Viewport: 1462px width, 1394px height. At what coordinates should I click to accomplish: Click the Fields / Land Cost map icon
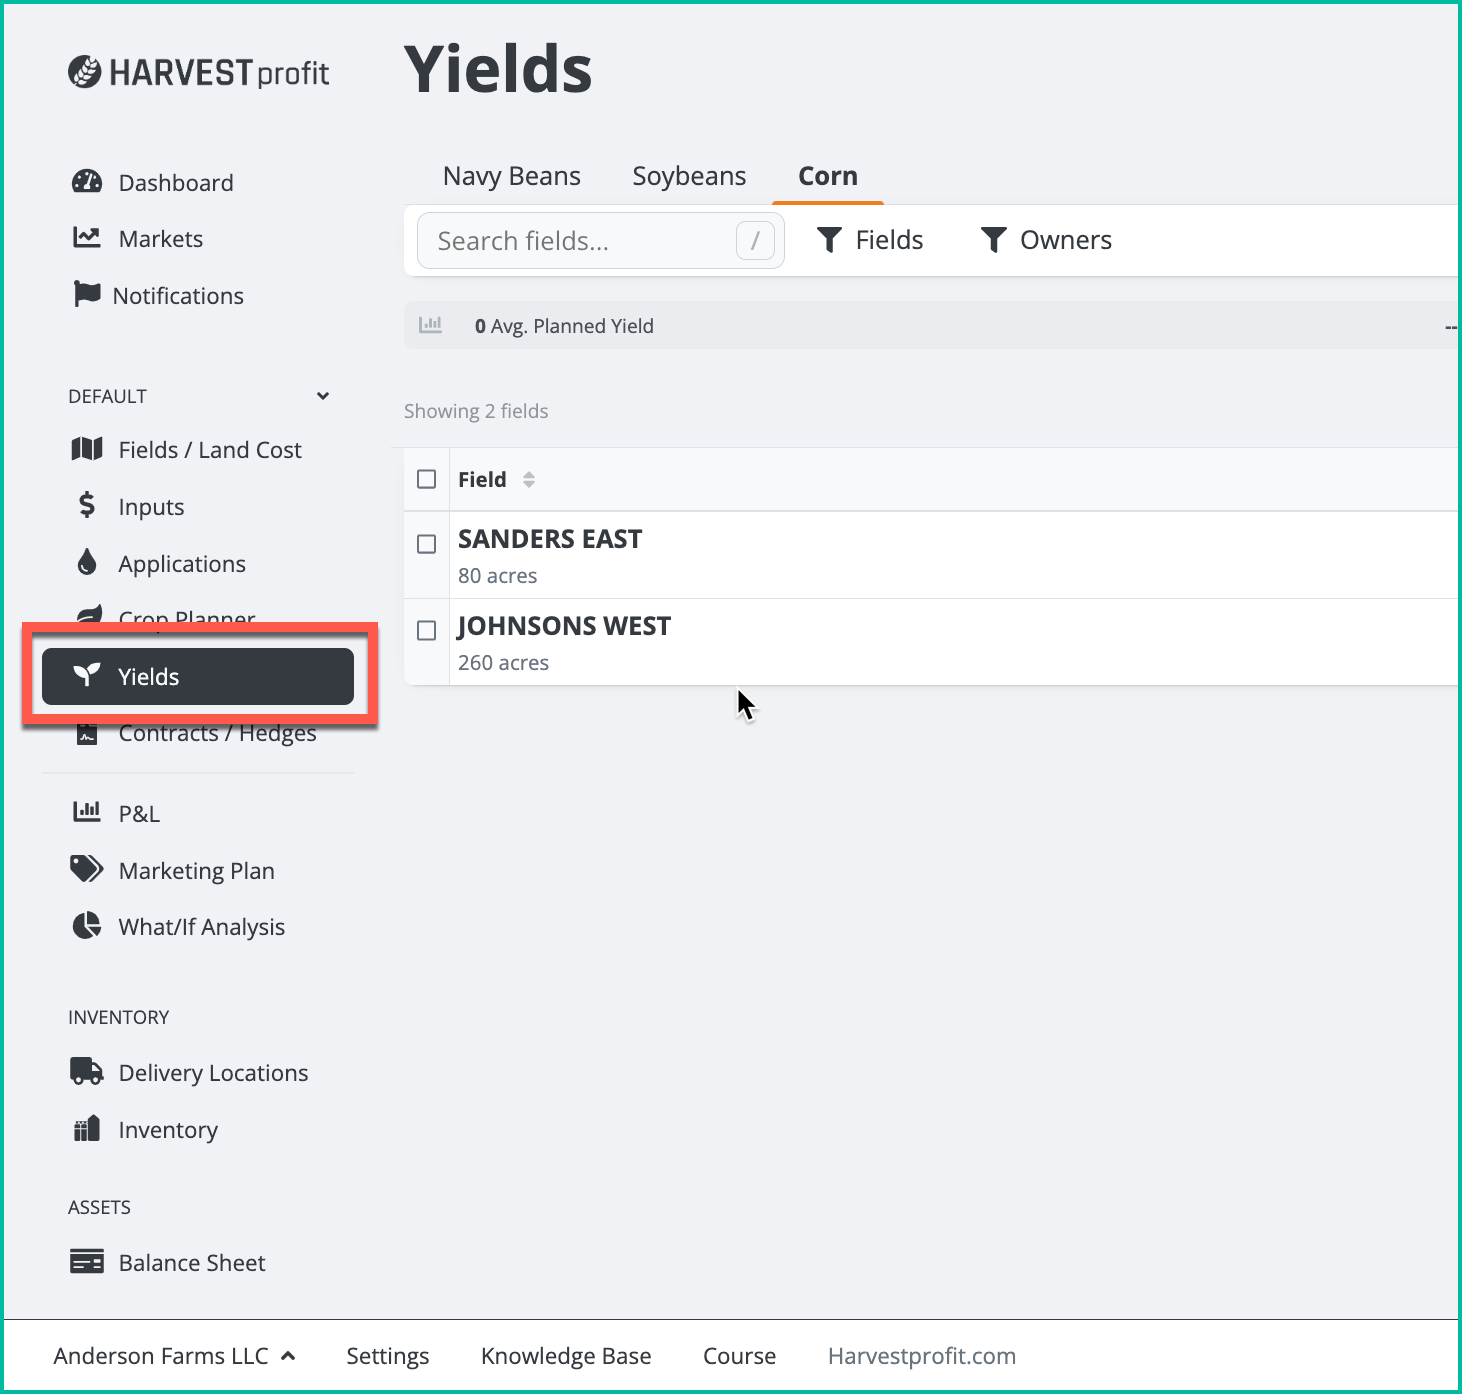[87, 449]
